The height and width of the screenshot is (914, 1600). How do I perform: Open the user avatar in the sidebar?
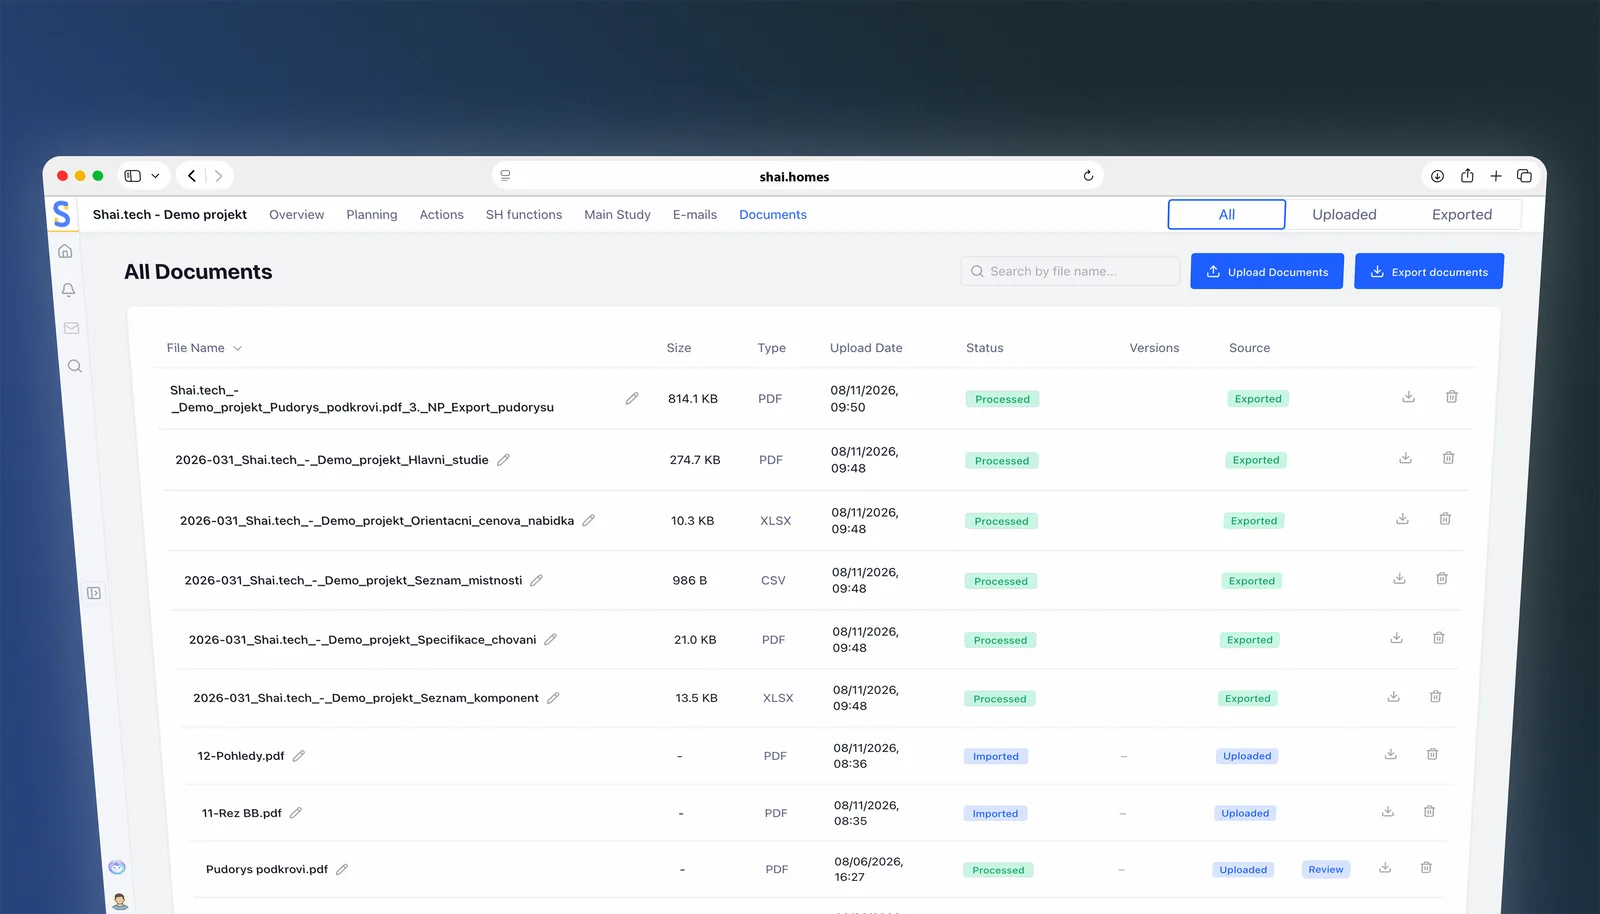[x=120, y=901]
